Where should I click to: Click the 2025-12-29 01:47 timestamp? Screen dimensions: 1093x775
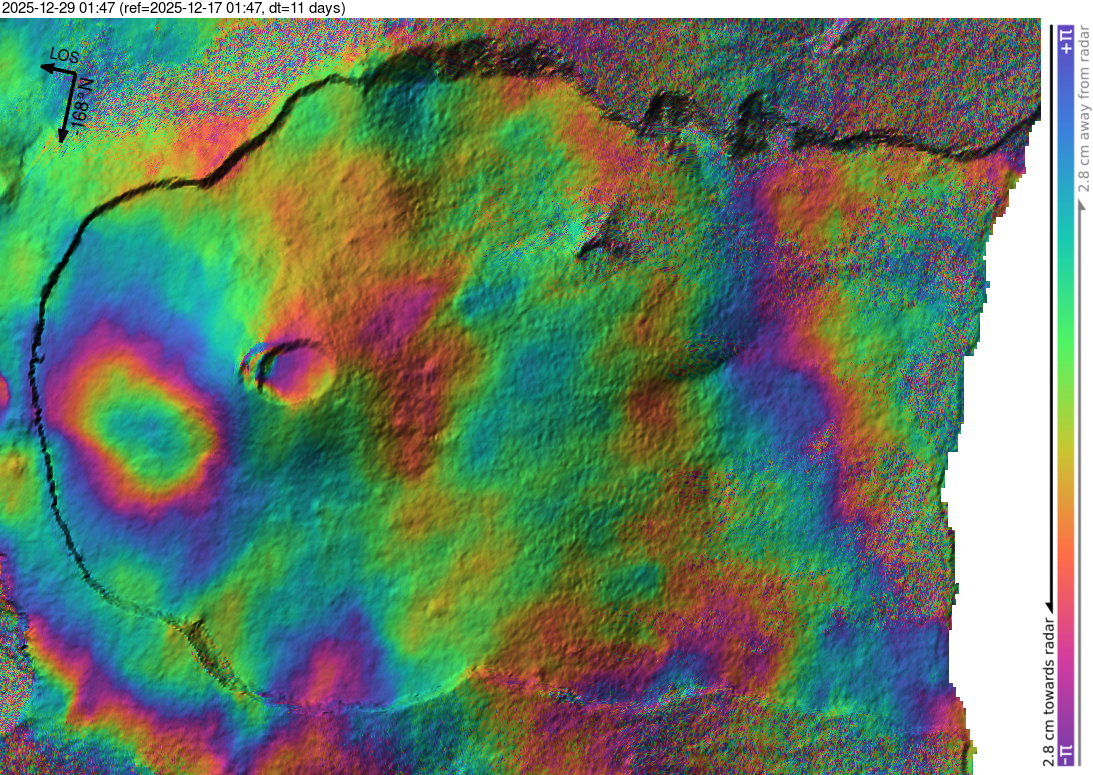(x=60, y=8)
